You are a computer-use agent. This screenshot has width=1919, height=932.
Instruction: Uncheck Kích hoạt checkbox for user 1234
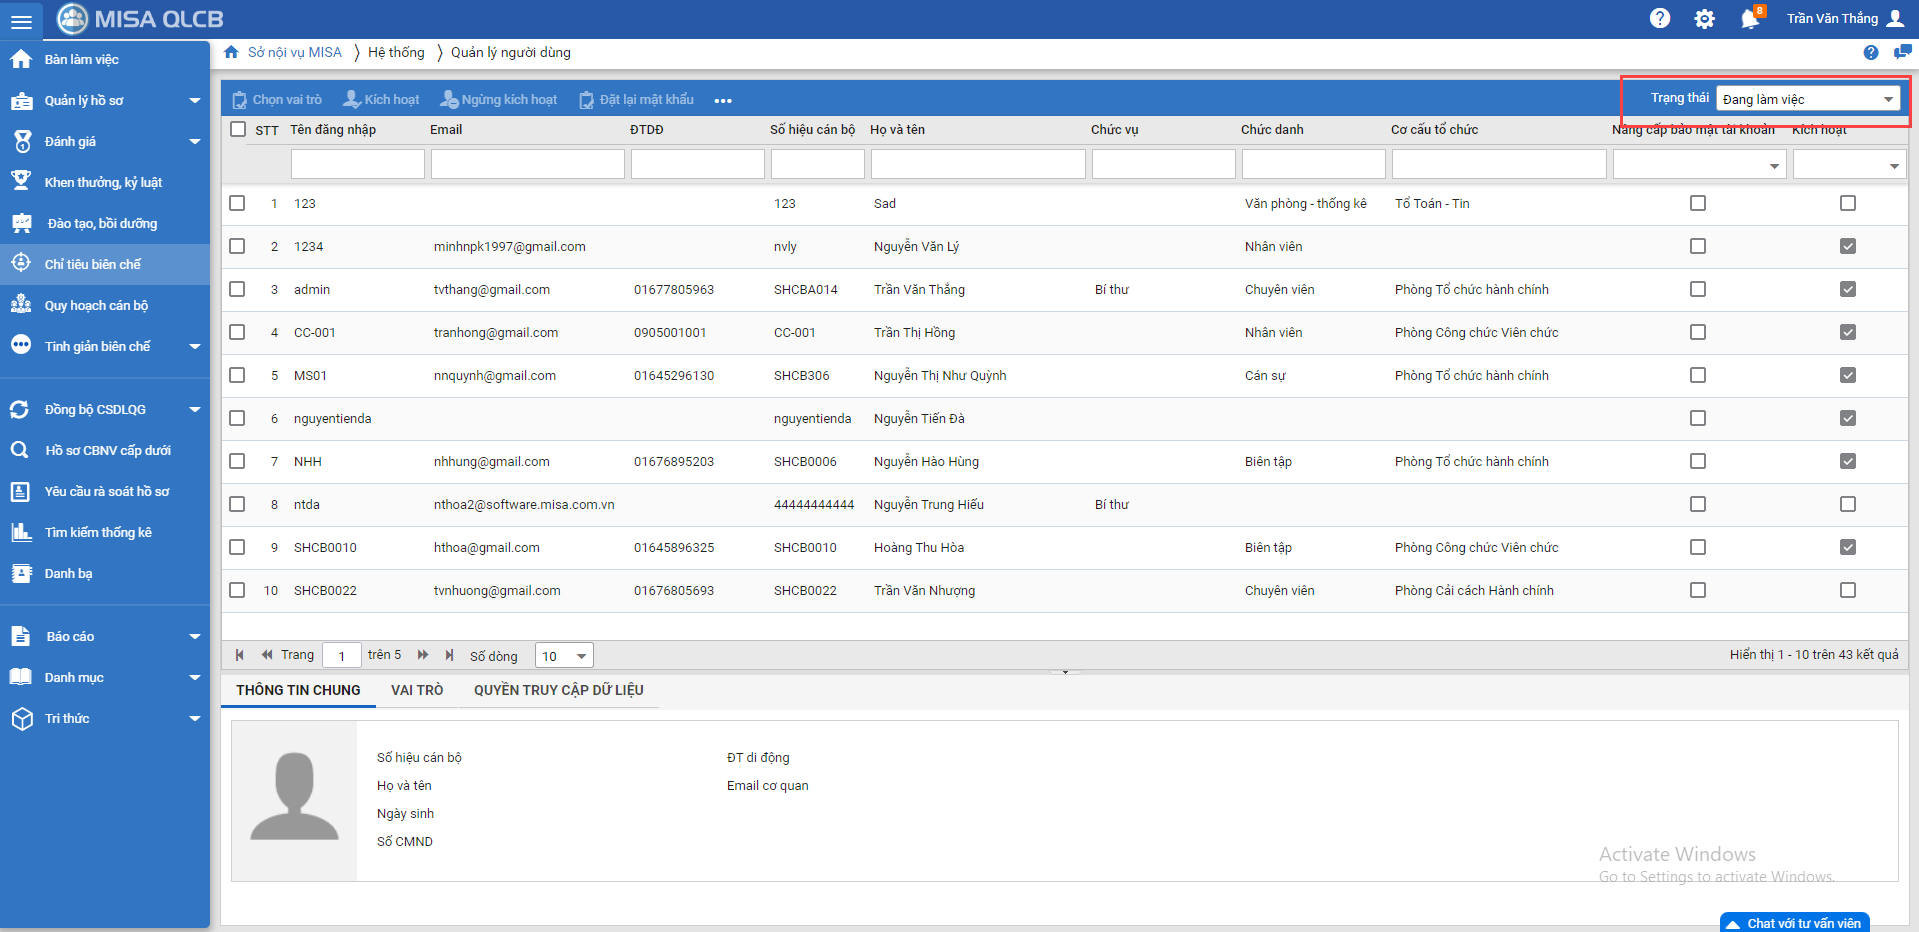coord(1847,246)
